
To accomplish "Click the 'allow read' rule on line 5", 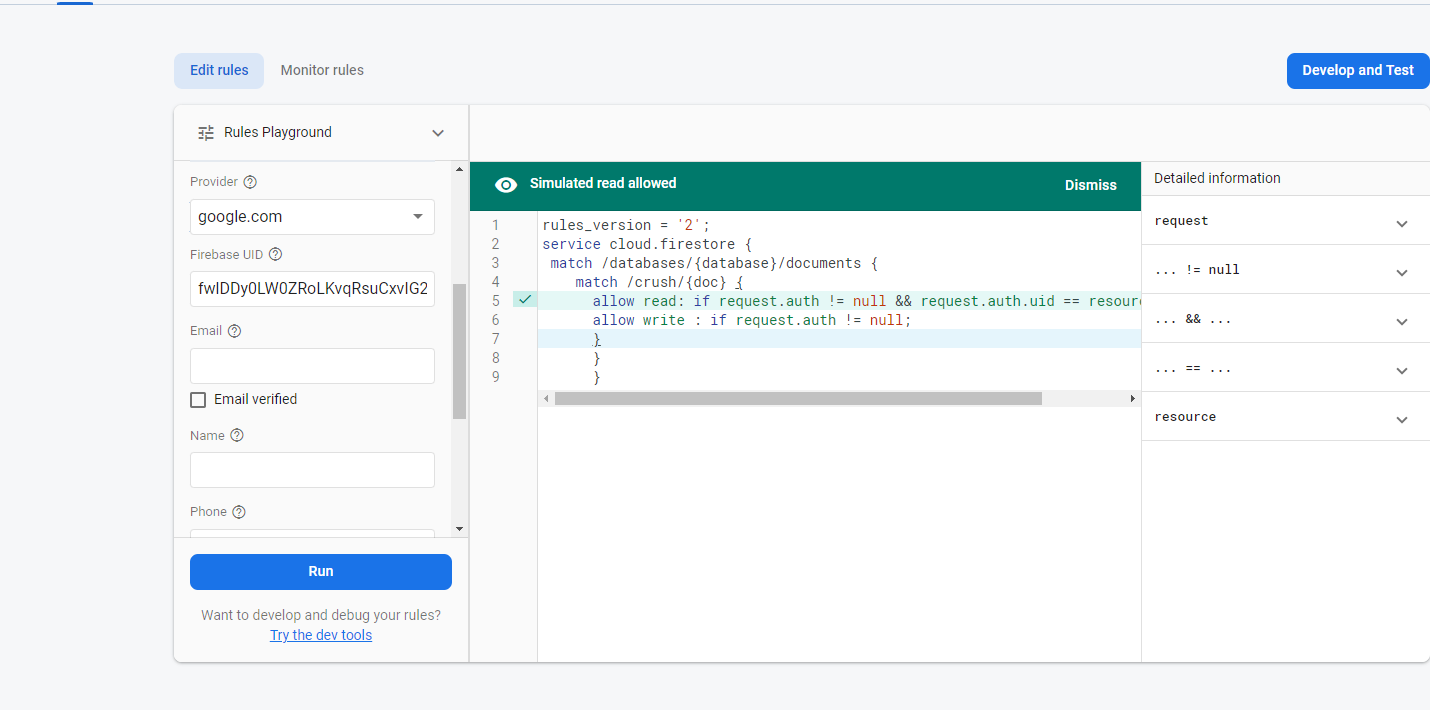I will click(x=866, y=301).
